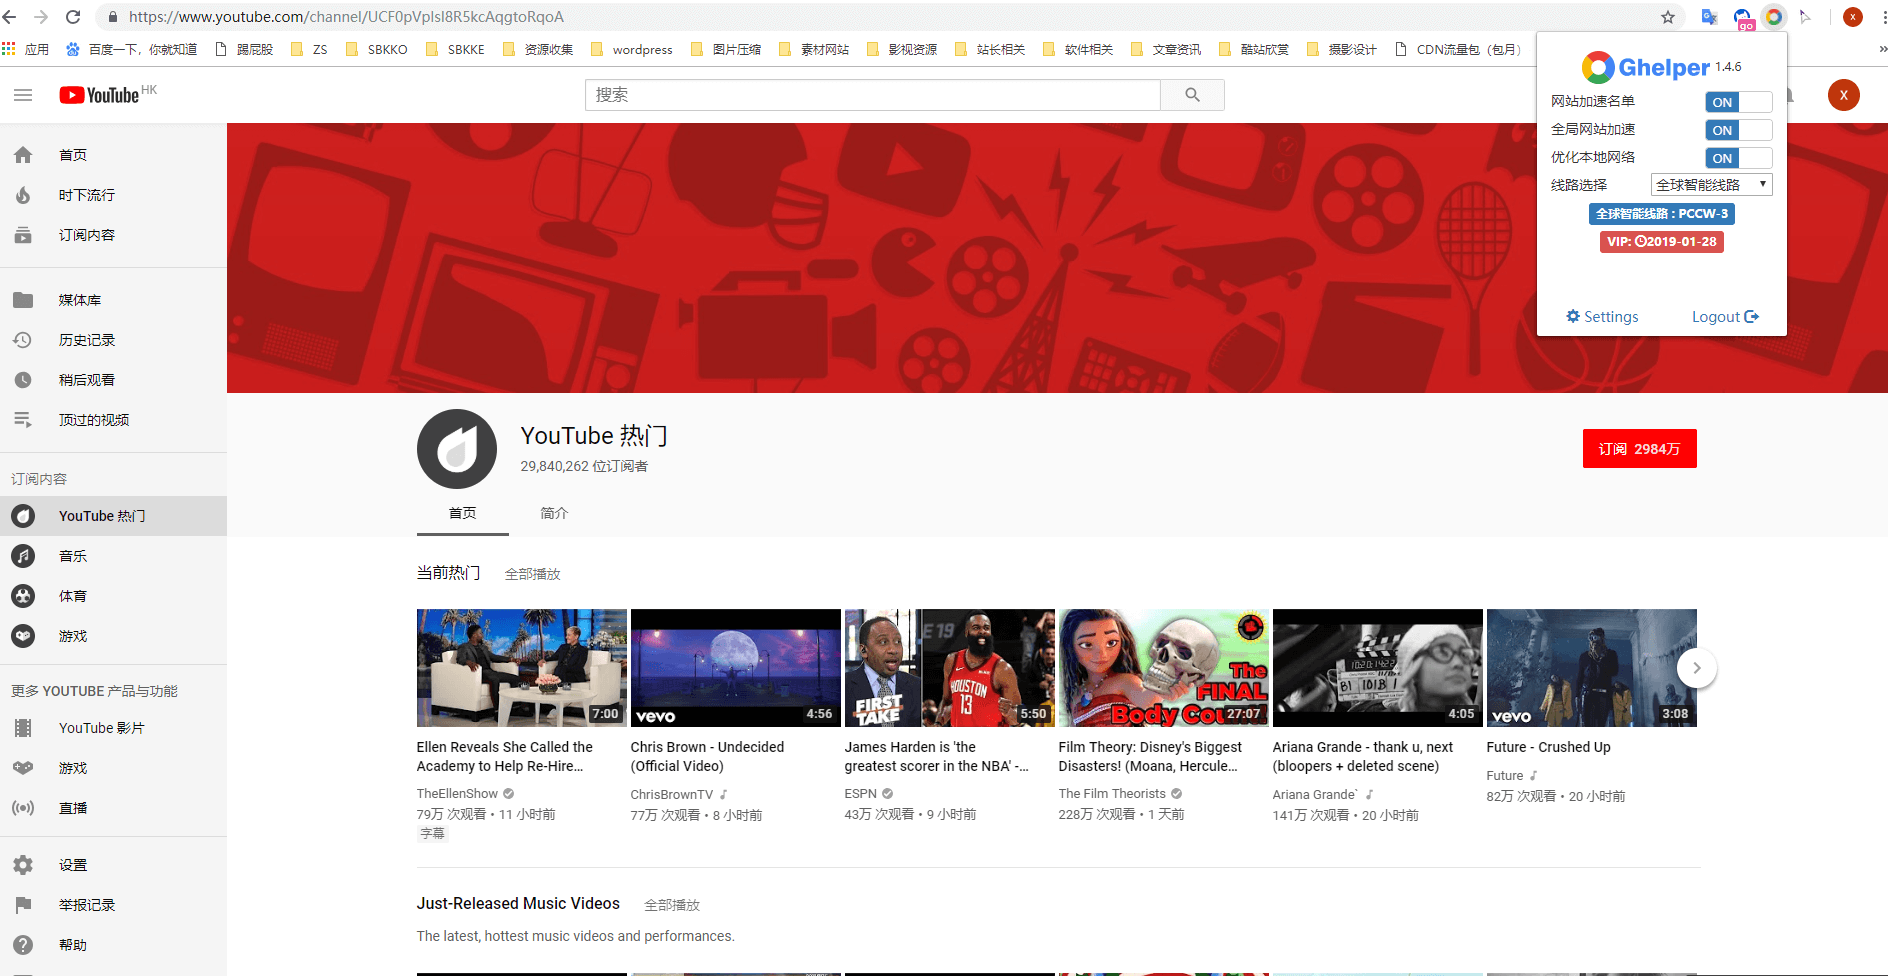
Task: Go to Home (首页) in sidebar
Action: 113,155
